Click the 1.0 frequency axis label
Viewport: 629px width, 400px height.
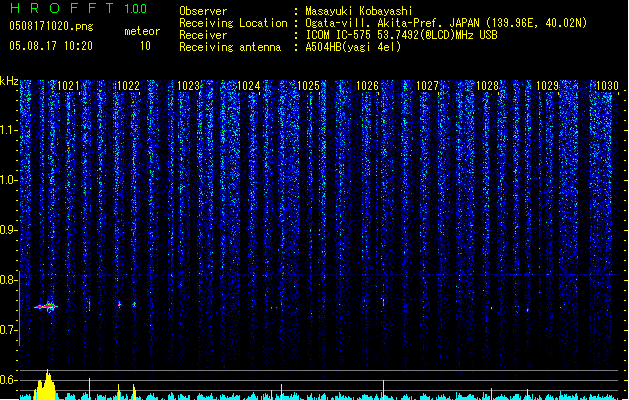8,180
